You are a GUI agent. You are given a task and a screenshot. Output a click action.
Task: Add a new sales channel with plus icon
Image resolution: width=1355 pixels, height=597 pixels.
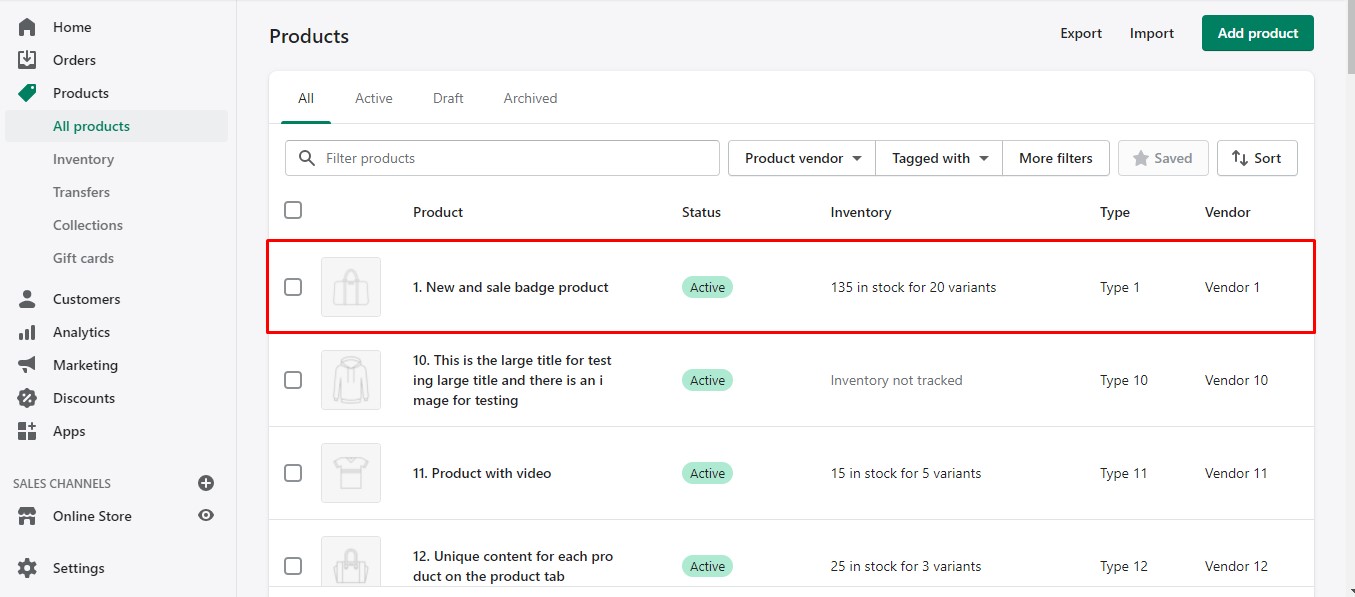[x=205, y=483]
